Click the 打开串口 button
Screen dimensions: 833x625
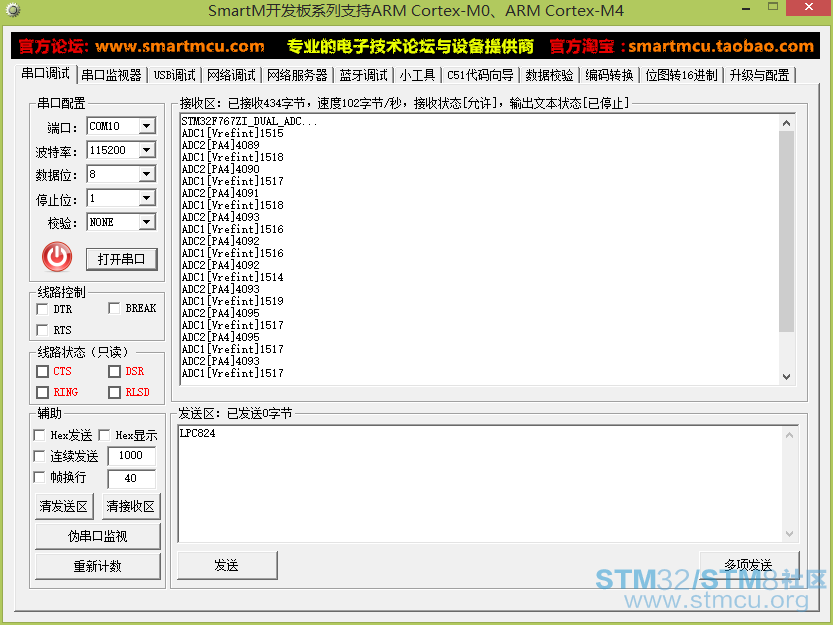[x=122, y=259]
